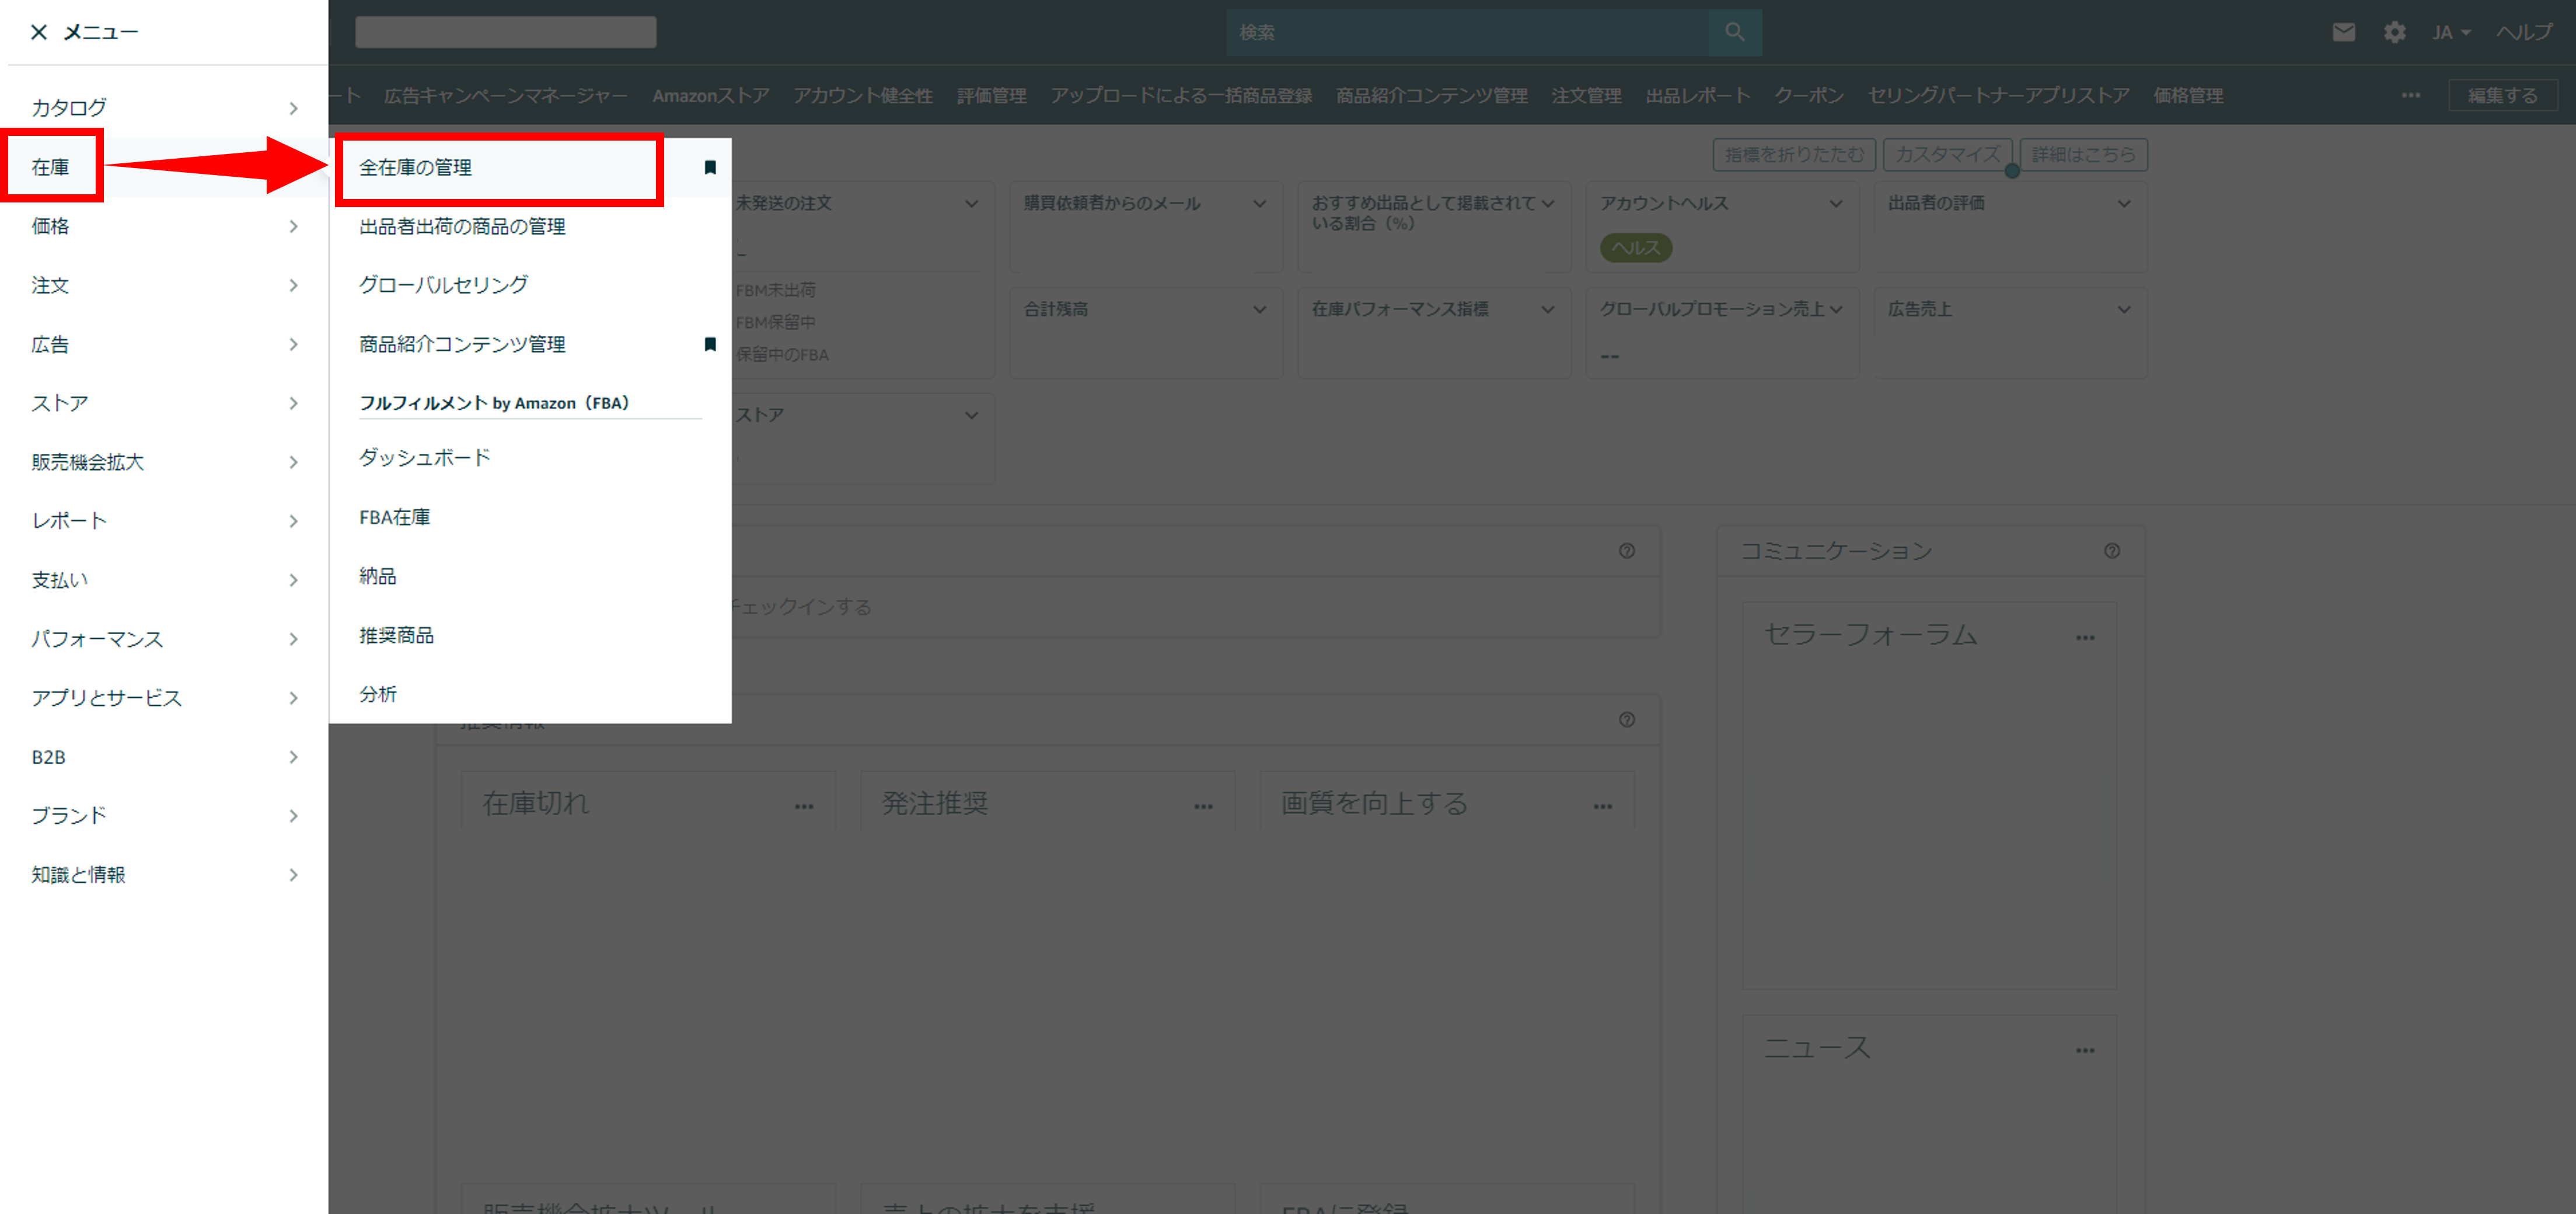Show more navigation items via three dots

click(2411, 95)
